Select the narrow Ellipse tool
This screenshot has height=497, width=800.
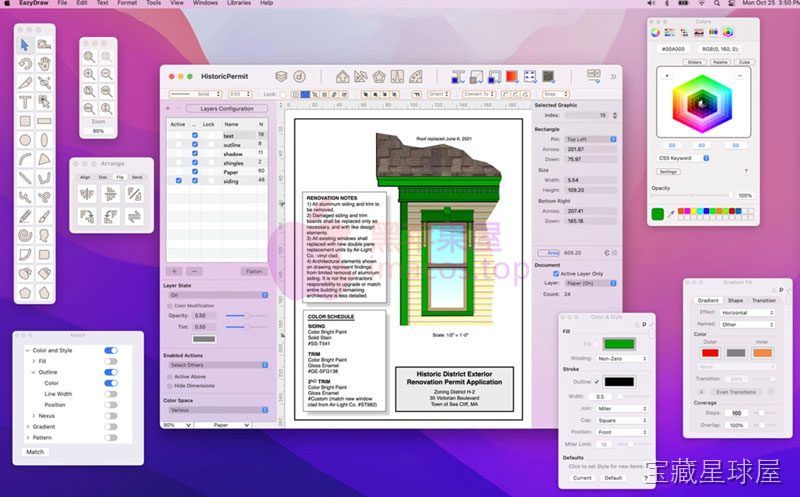pyautogui.click(x=44, y=140)
